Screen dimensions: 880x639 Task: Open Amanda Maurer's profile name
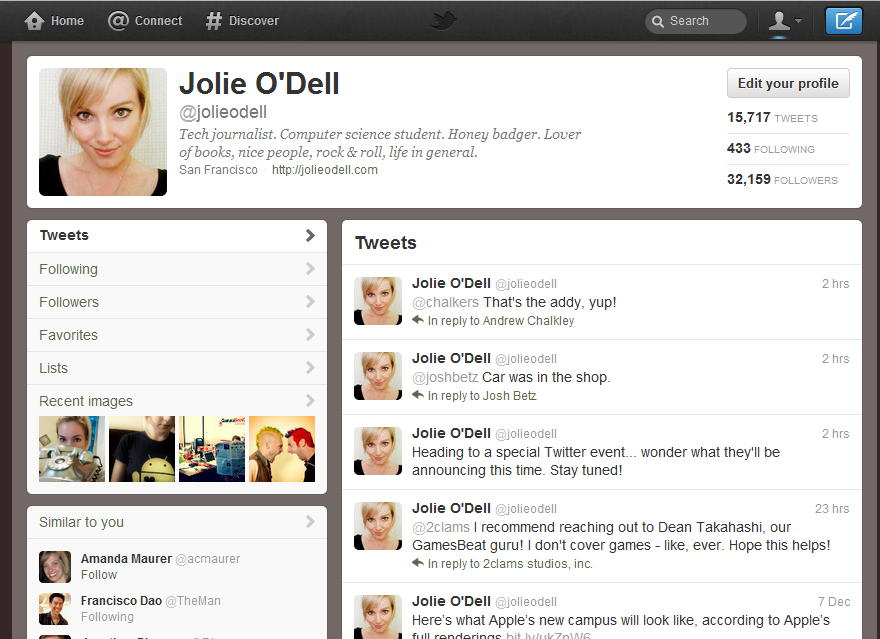click(126, 559)
